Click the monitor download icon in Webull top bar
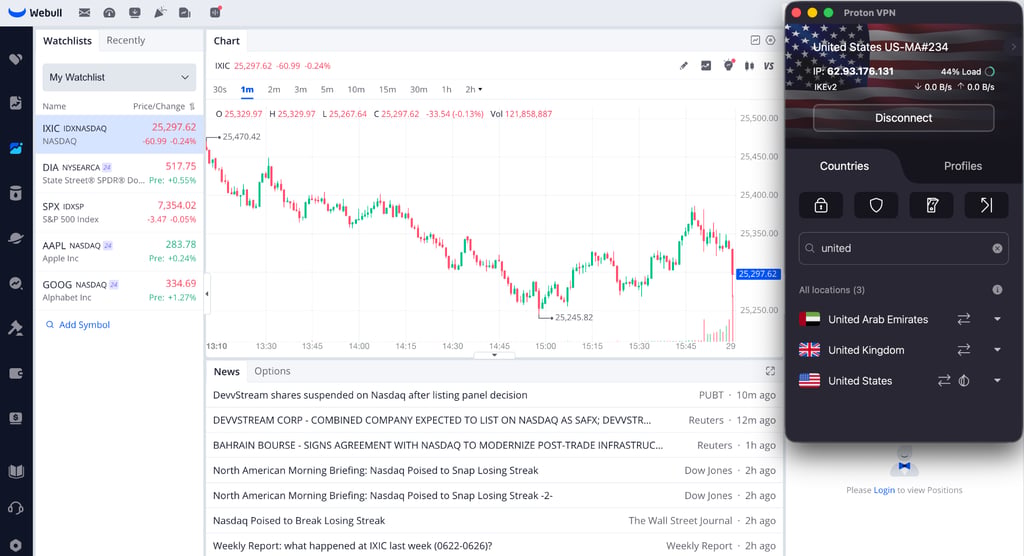1024x556 pixels. (135, 12)
